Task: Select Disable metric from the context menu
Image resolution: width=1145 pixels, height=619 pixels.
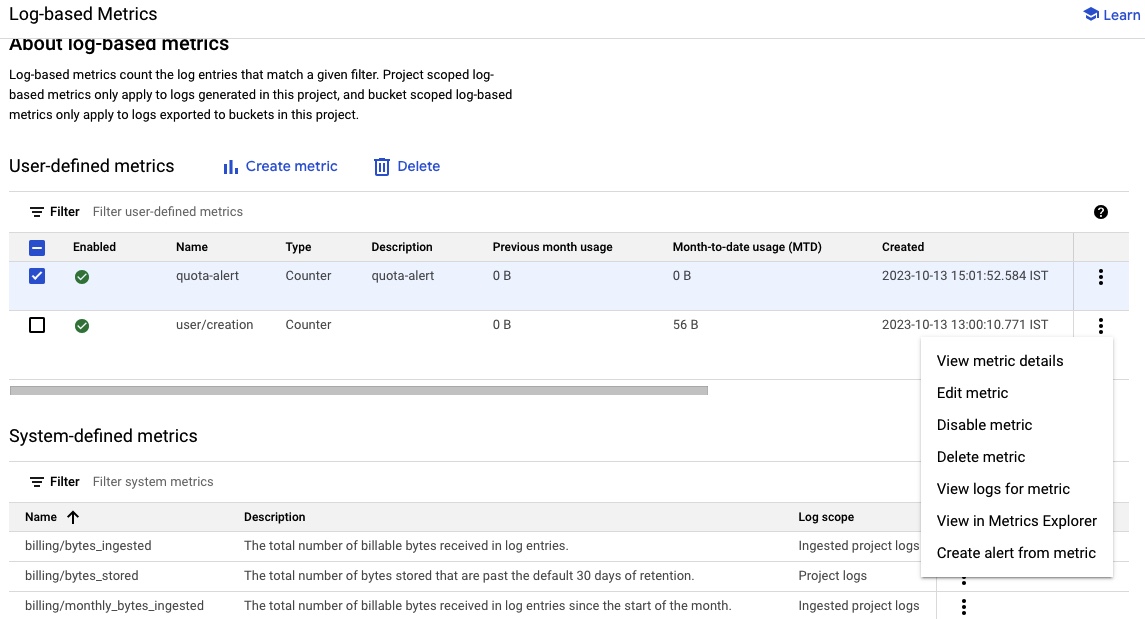Action: pos(984,425)
